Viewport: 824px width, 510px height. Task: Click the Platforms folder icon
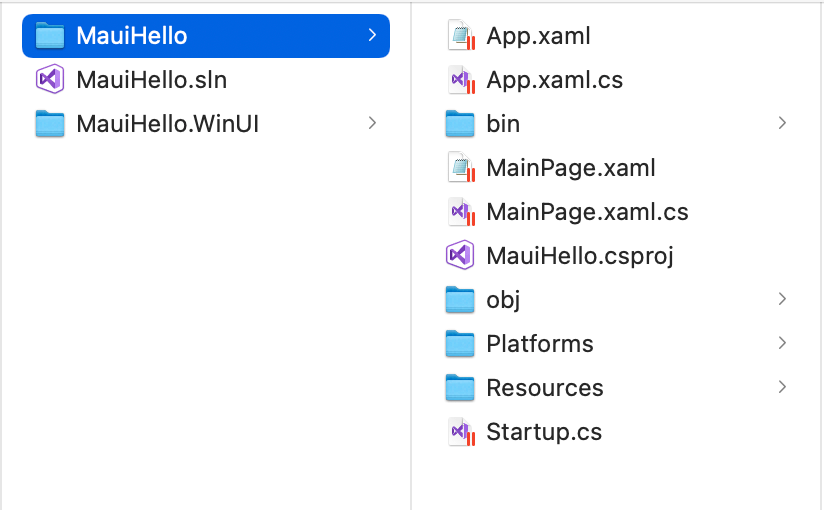tap(460, 343)
